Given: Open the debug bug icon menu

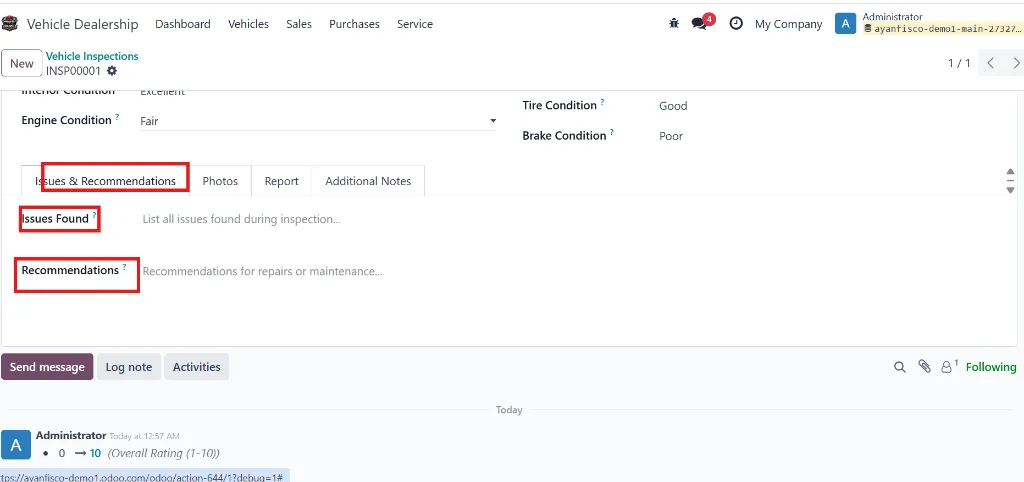Looking at the screenshot, I should coord(674,24).
